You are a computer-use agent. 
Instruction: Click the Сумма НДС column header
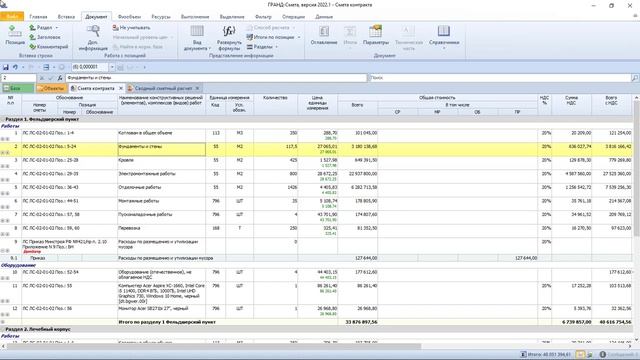[571, 105]
